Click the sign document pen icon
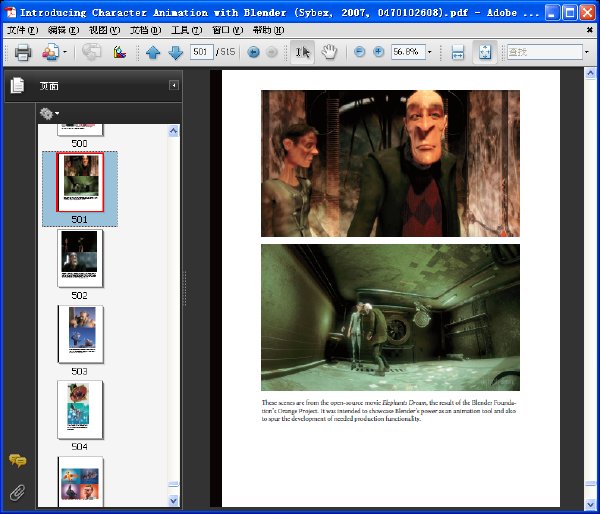Viewport: 600px width, 514px height. tap(119, 52)
